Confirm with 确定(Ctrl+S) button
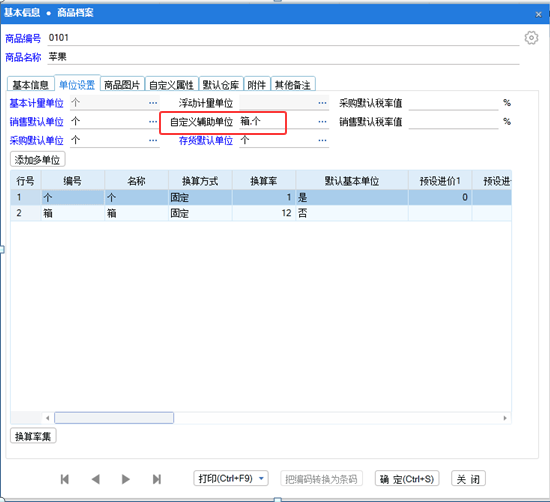Viewport: 550px width, 502px height. [407, 478]
